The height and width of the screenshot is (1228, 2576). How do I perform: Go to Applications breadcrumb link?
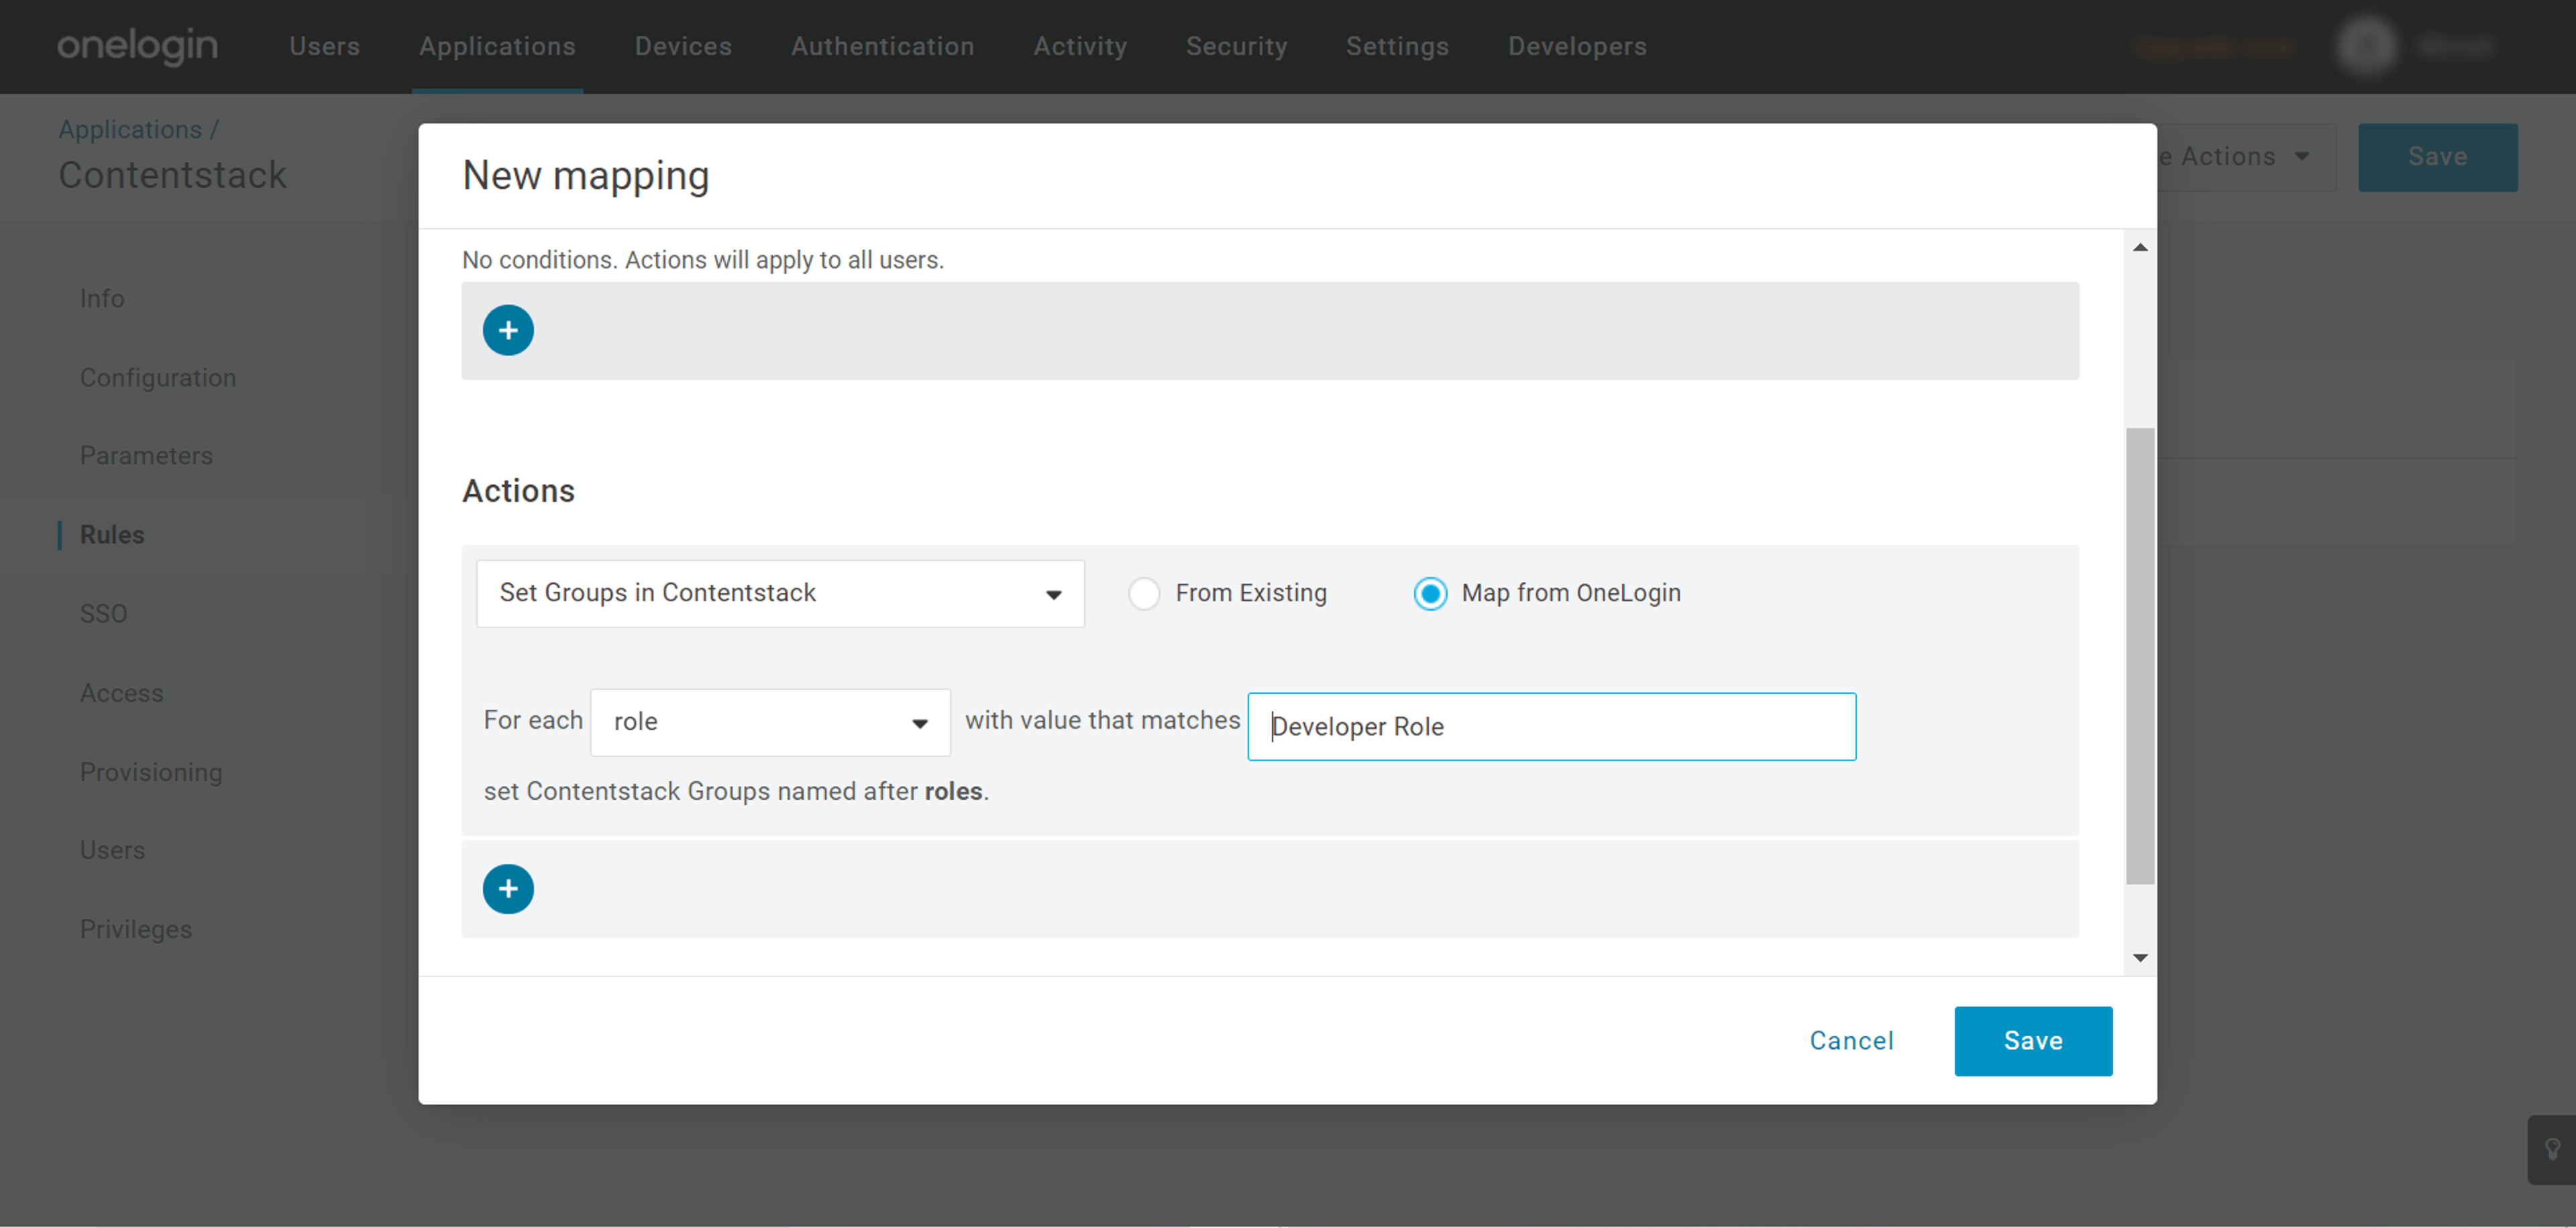[x=130, y=129]
